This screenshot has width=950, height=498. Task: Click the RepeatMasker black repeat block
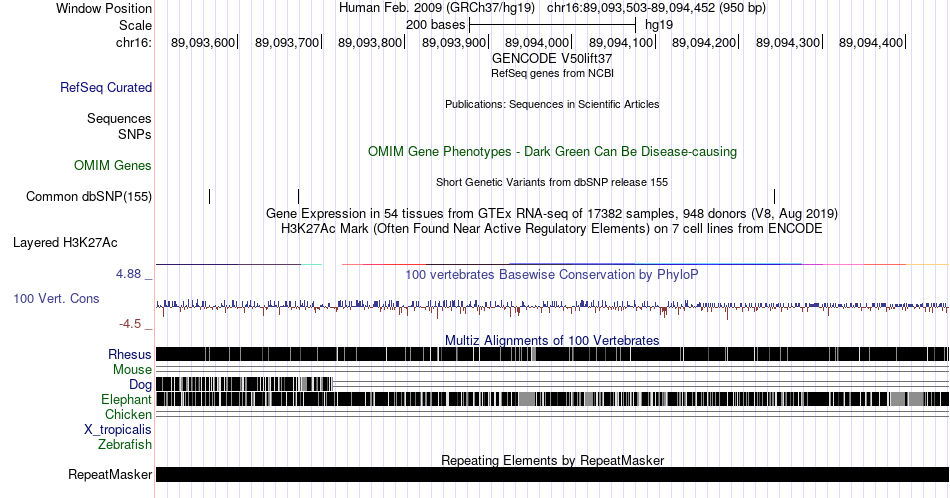pyautogui.click(x=553, y=474)
